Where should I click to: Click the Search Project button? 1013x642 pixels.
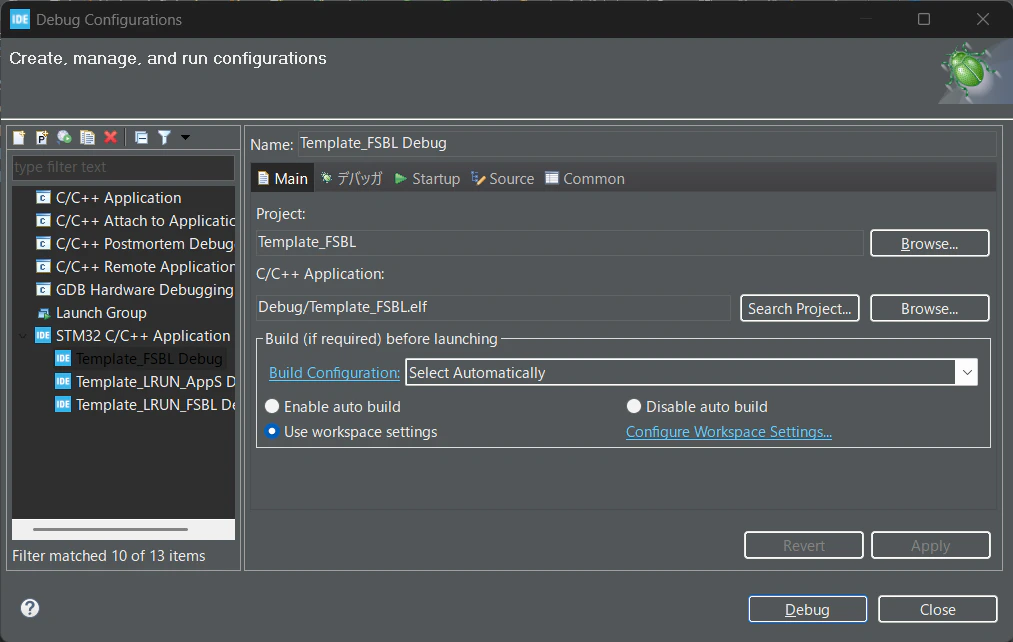coord(799,308)
